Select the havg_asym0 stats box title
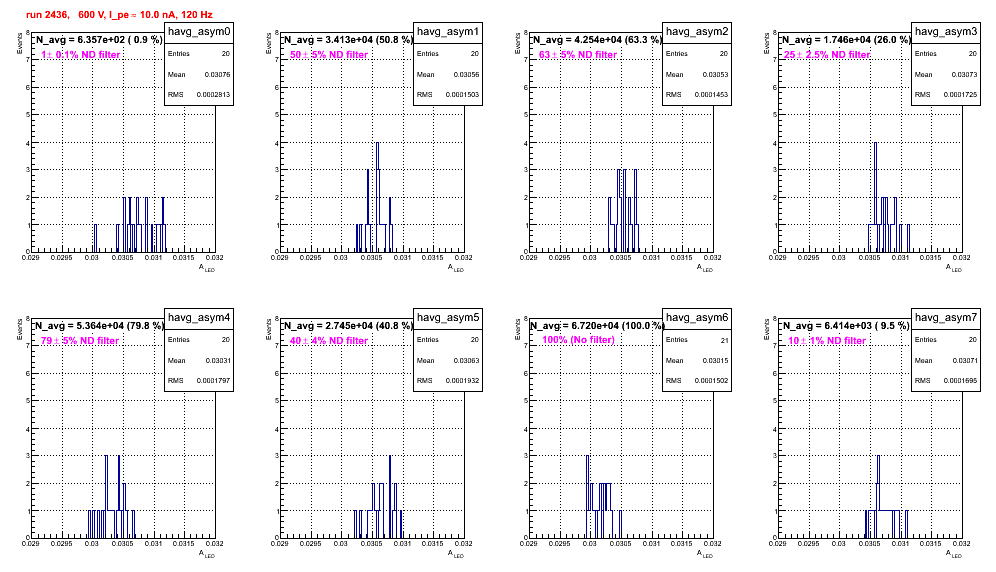996x572 pixels. click(x=199, y=32)
